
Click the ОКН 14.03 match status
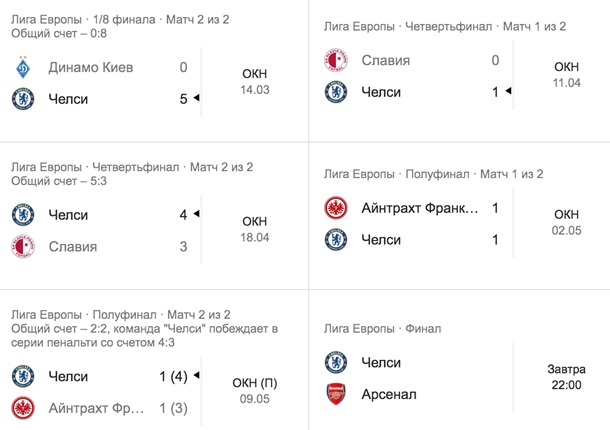pyautogui.click(x=254, y=82)
